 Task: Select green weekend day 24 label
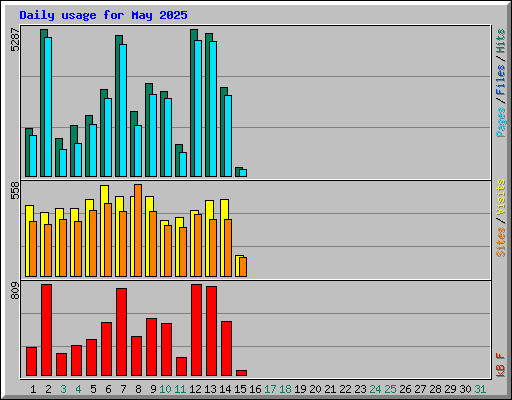375,389
